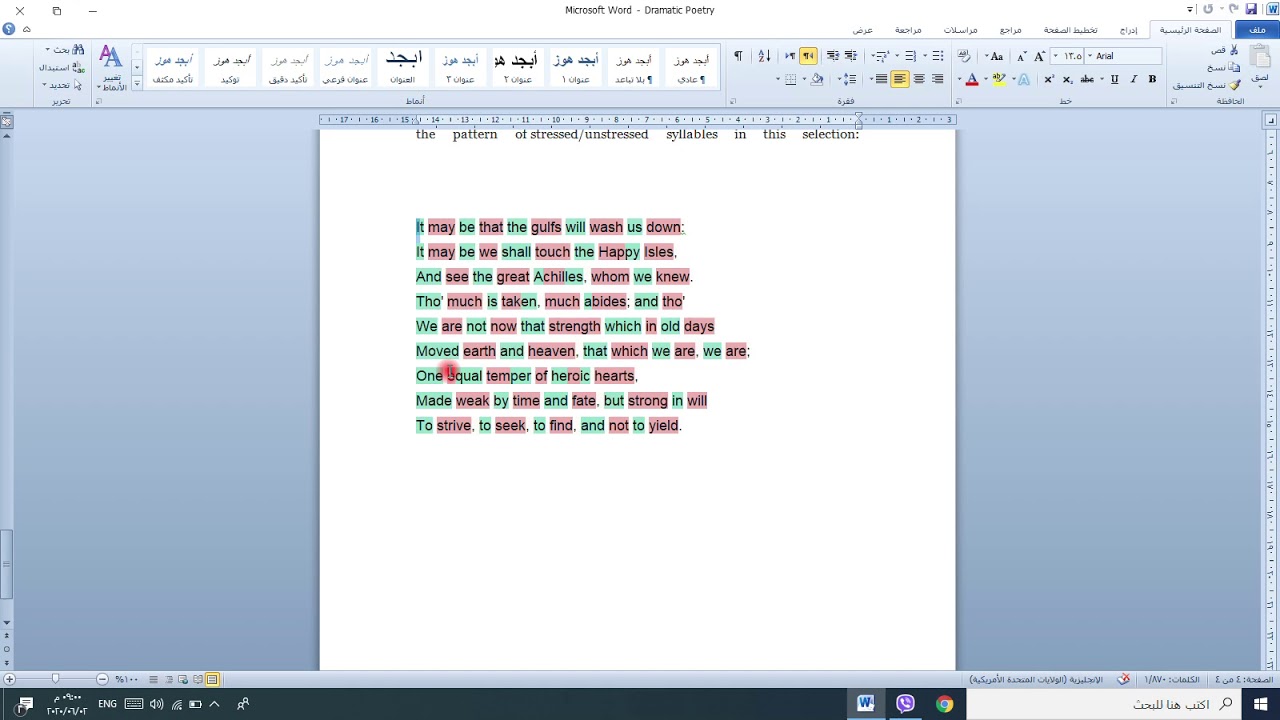
Task: Toggle right-to-left text direction button
Action: [808, 56]
